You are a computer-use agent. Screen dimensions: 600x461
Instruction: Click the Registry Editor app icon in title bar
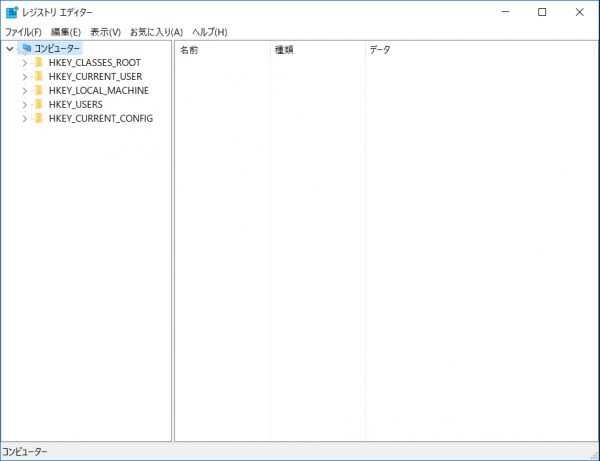[x=11, y=12]
